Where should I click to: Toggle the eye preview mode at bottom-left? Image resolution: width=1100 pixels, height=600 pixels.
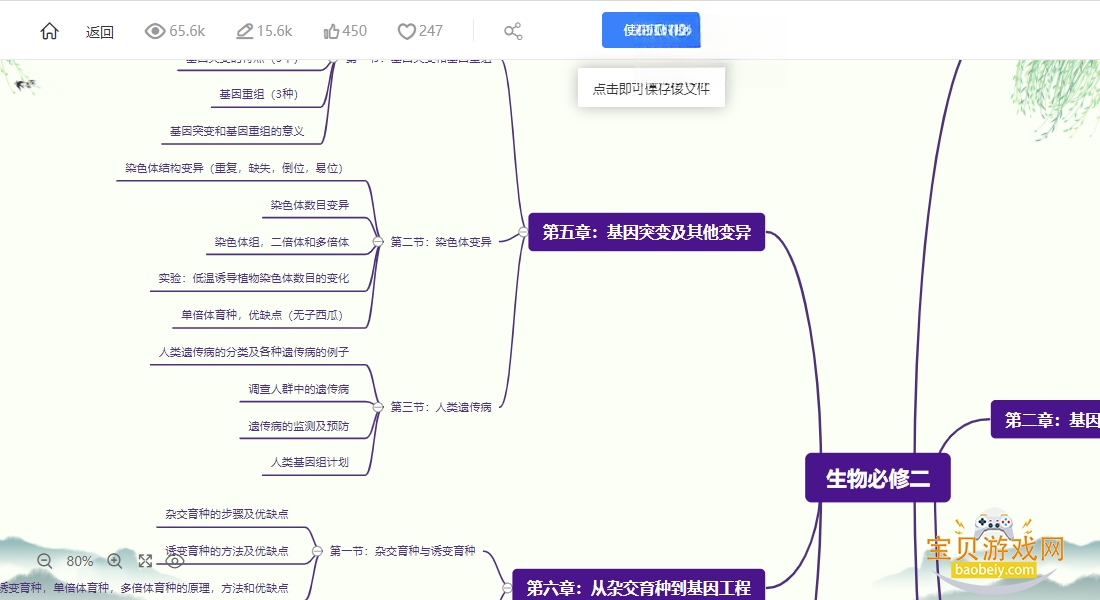point(175,561)
